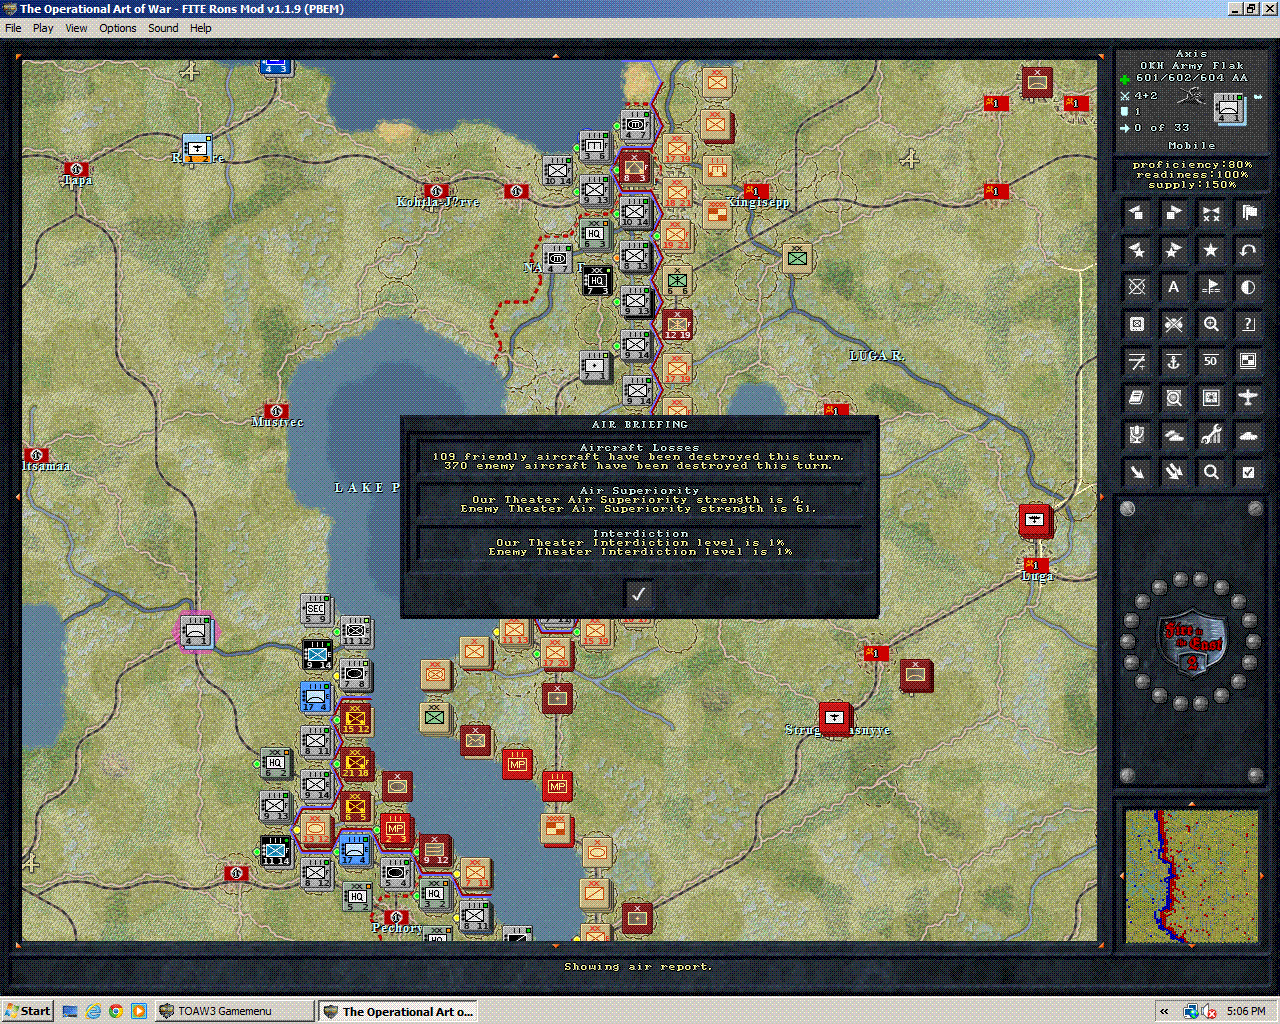The image size is (1280, 1024).
Task: Click the 50 percent zoom icon
Action: [x=1210, y=361]
